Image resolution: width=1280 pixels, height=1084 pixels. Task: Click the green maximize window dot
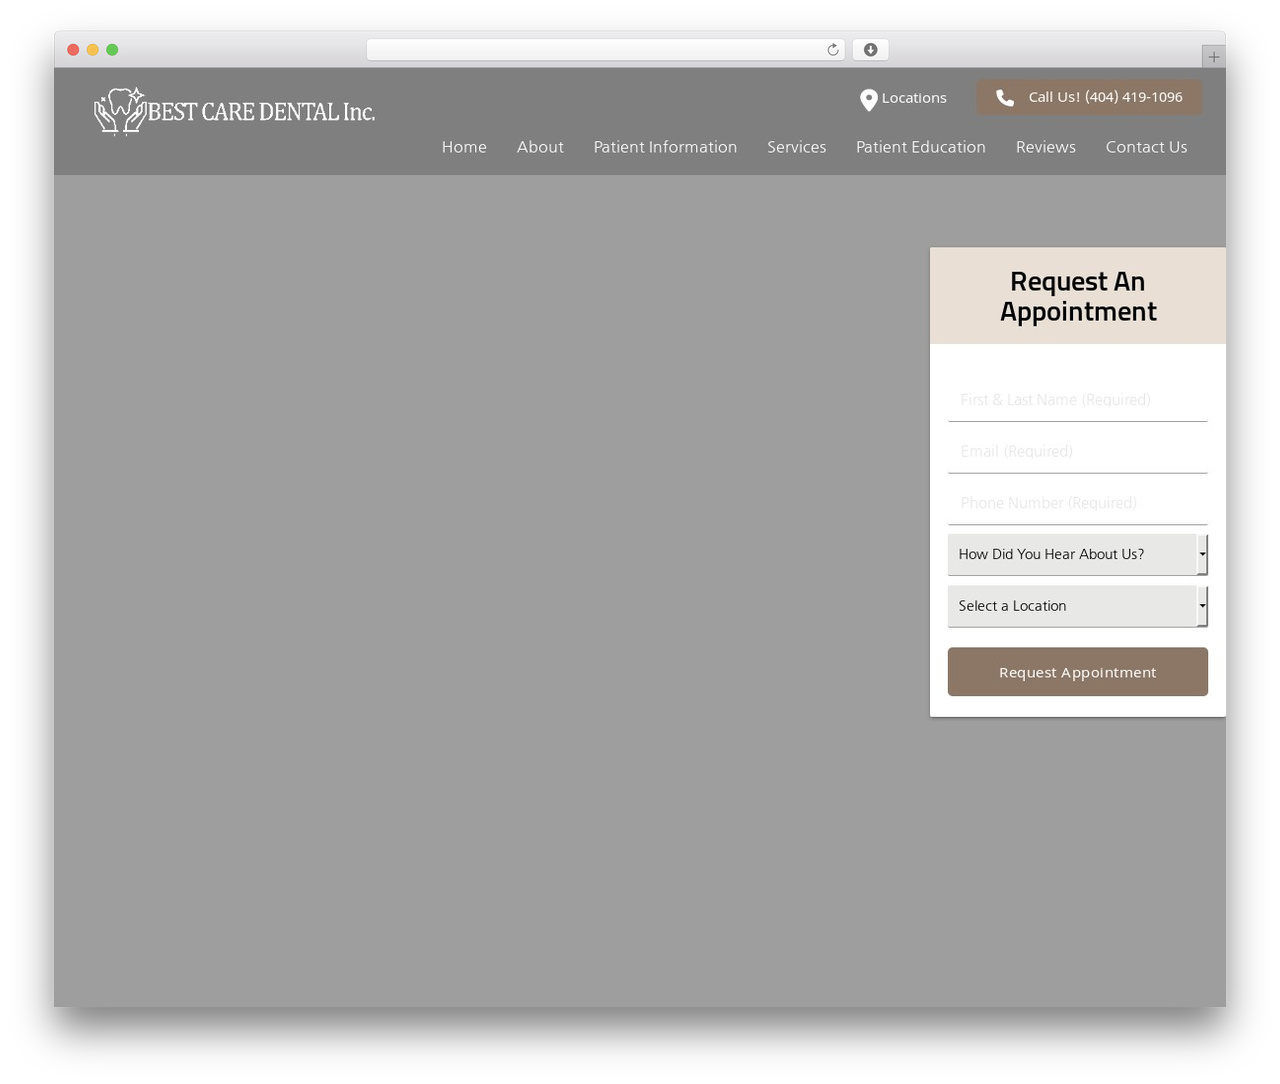(112, 50)
